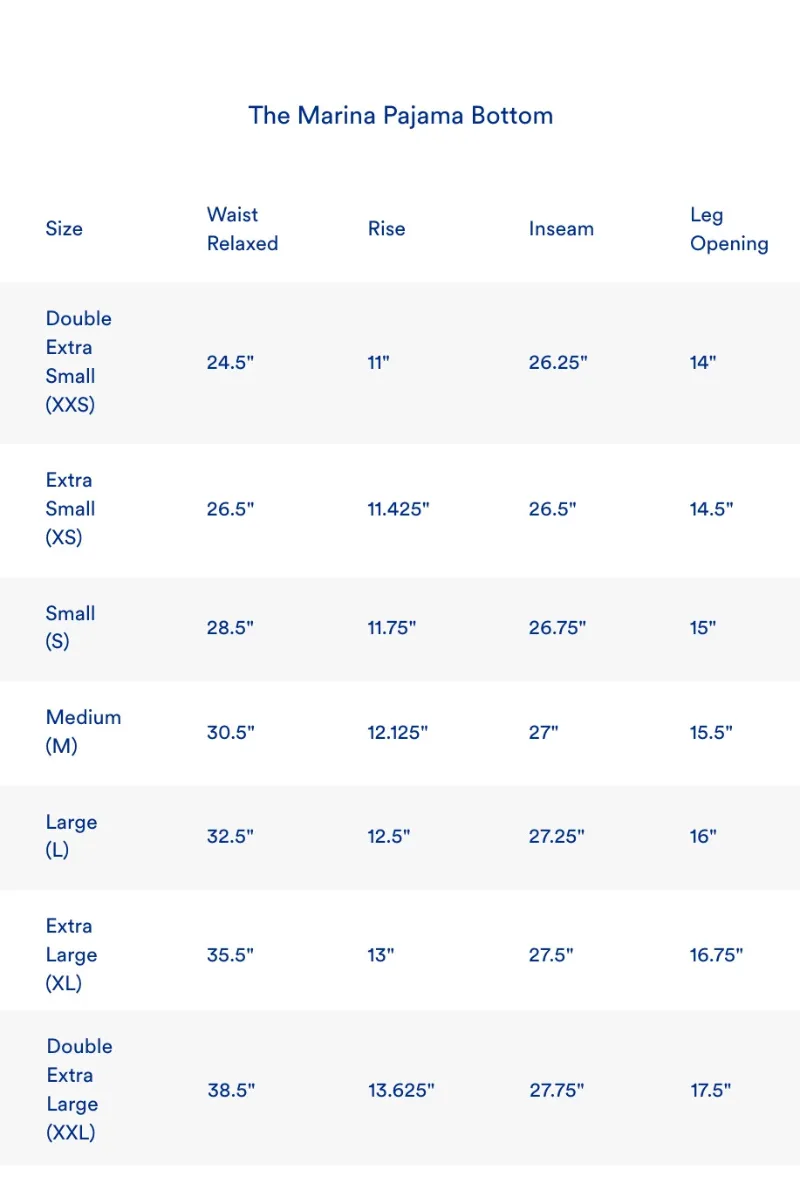Select the Waist Relaxed column header
The width and height of the screenshot is (800, 1200).
tap(242, 229)
